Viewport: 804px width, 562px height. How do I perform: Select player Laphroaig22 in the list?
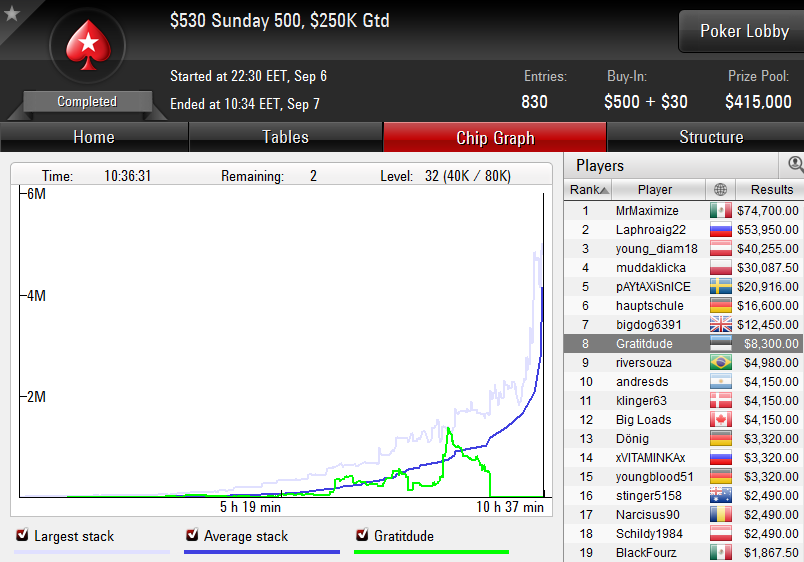click(651, 230)
